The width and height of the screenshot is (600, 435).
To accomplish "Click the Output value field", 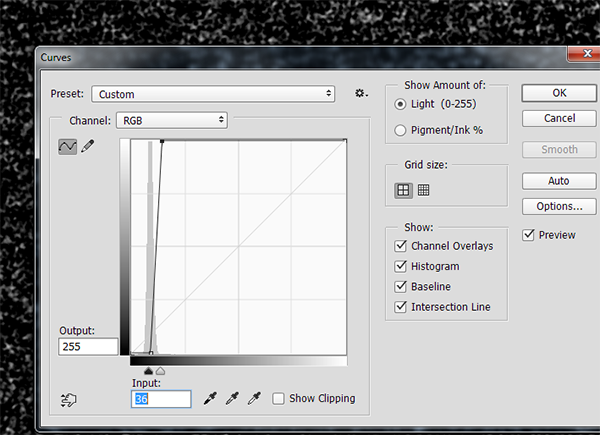I will pos(88,347).
